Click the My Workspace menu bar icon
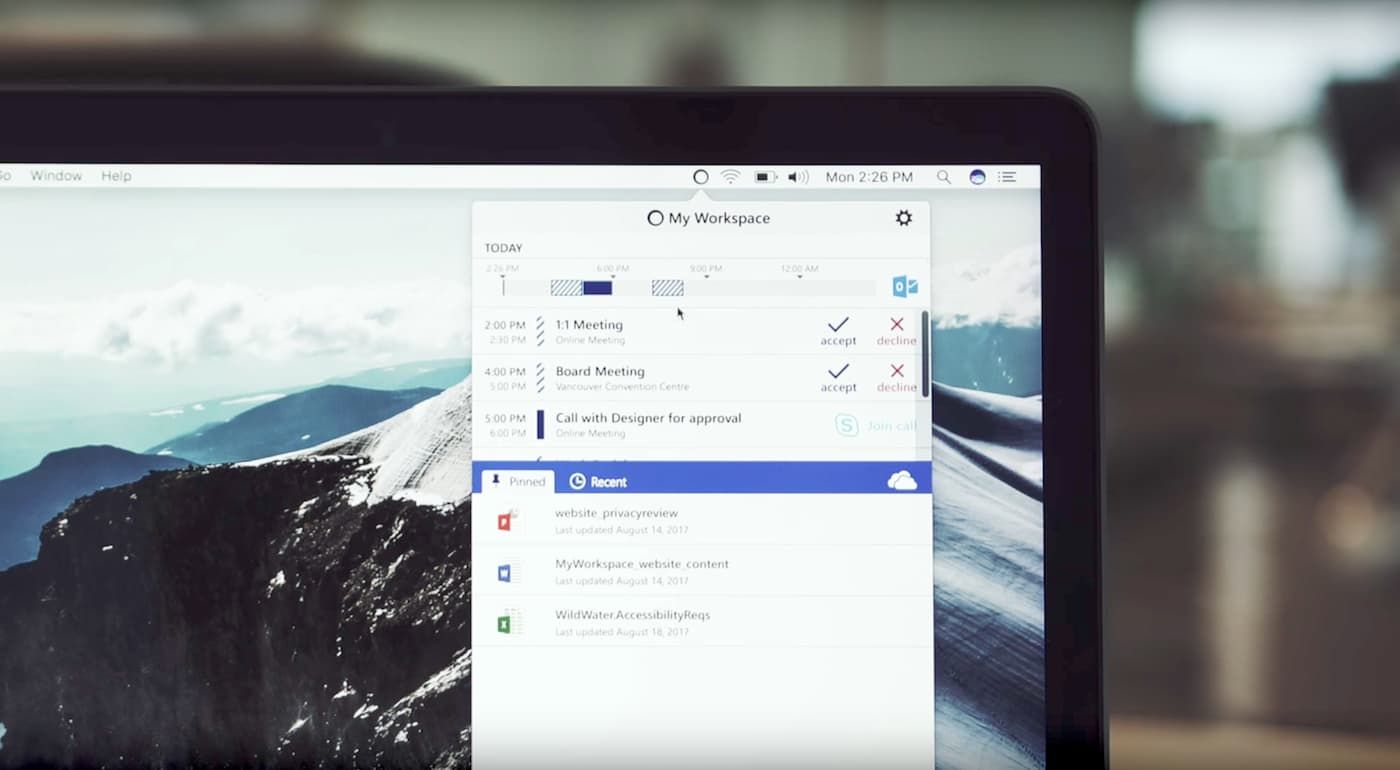This screenshot has height=770, width=1400. (x=700, y=177)
